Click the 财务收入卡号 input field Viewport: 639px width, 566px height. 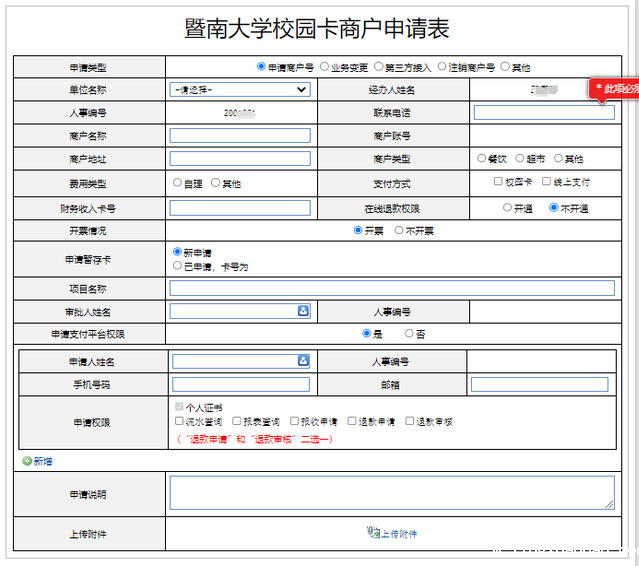(x=240, y=208)
